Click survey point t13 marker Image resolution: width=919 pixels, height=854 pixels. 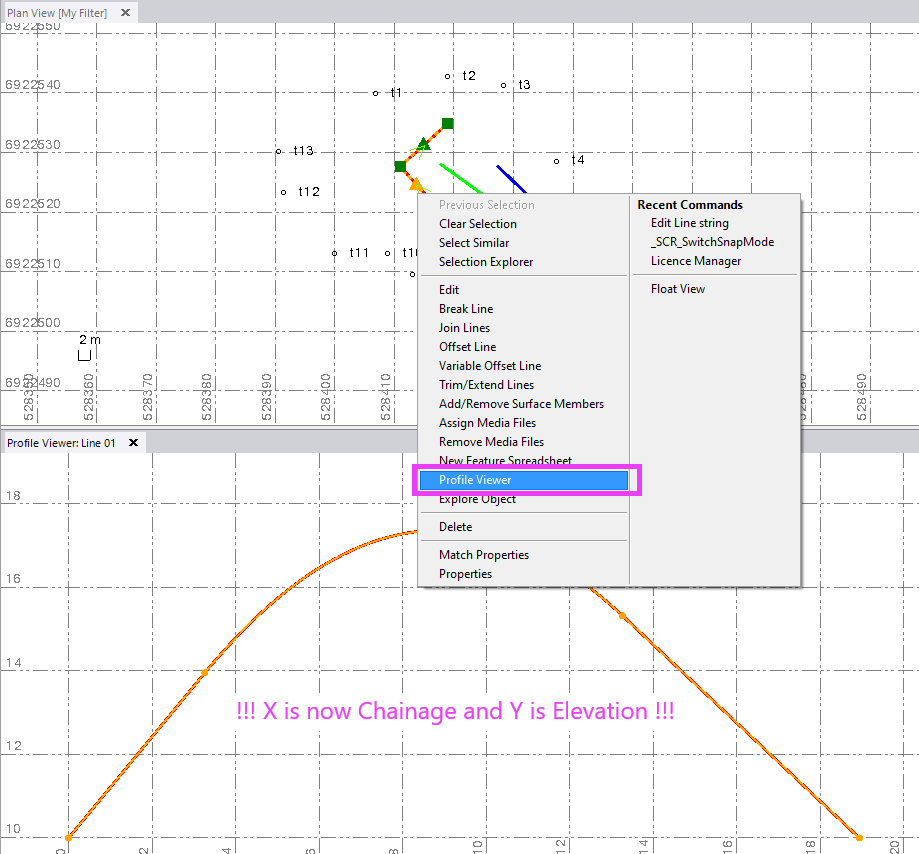click(279, 151)
